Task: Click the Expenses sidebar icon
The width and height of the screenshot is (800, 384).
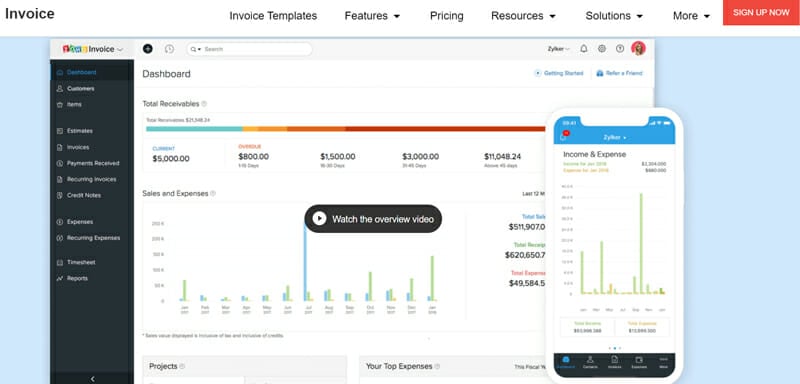Action: tap(60, 222)
